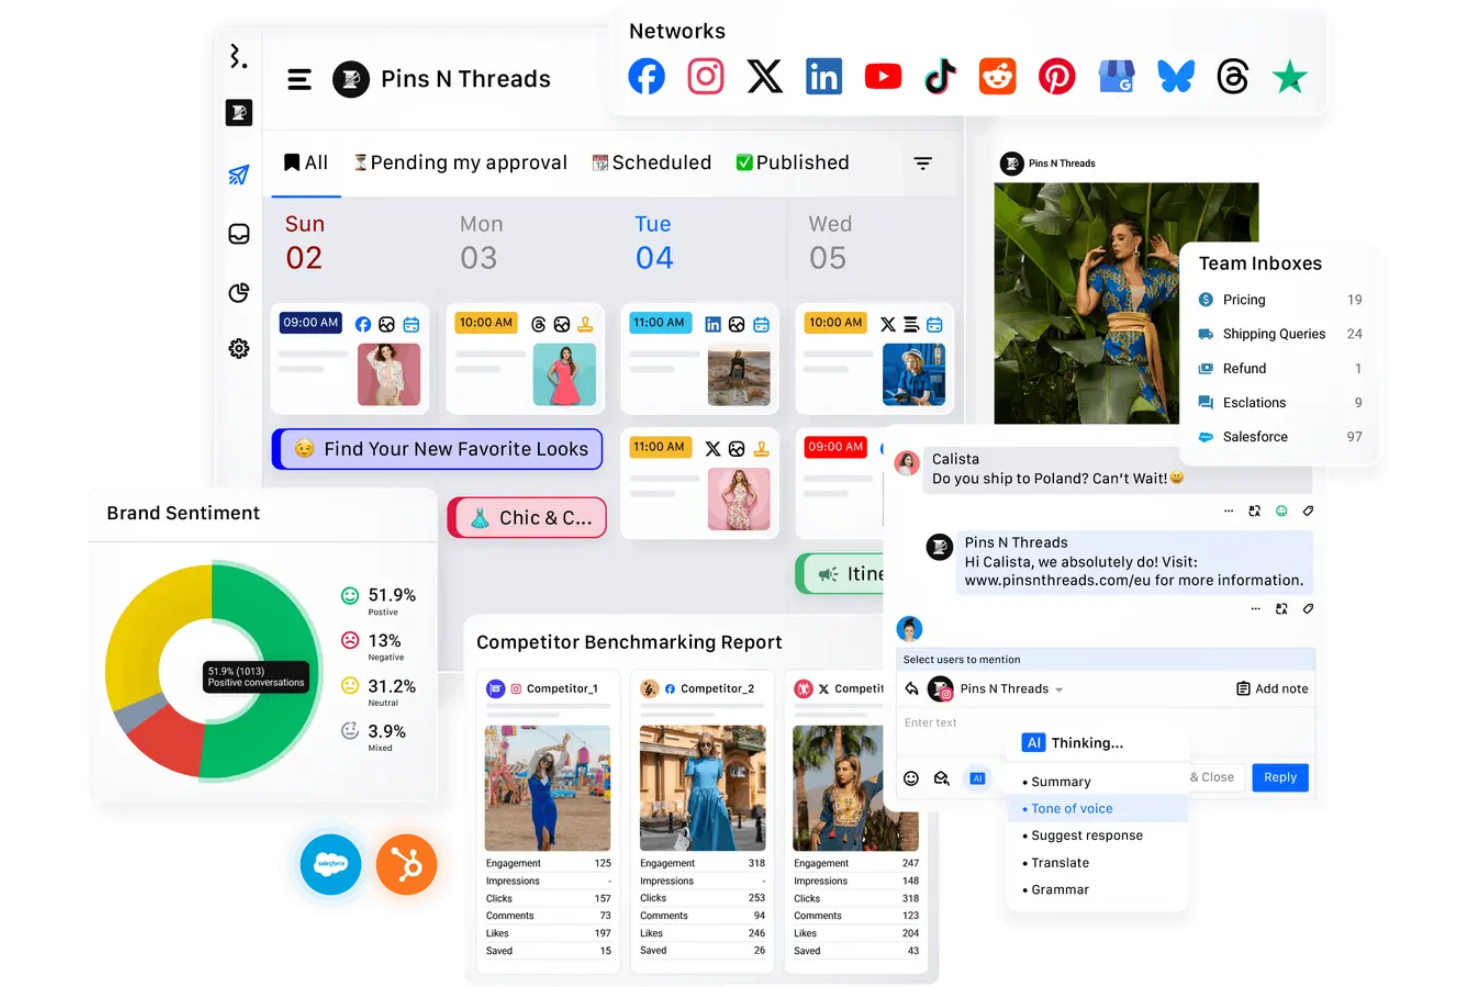Select the YouTube network icon
Image resolution: width=1480 pixels, height=987 pixels.
point(883,76)
